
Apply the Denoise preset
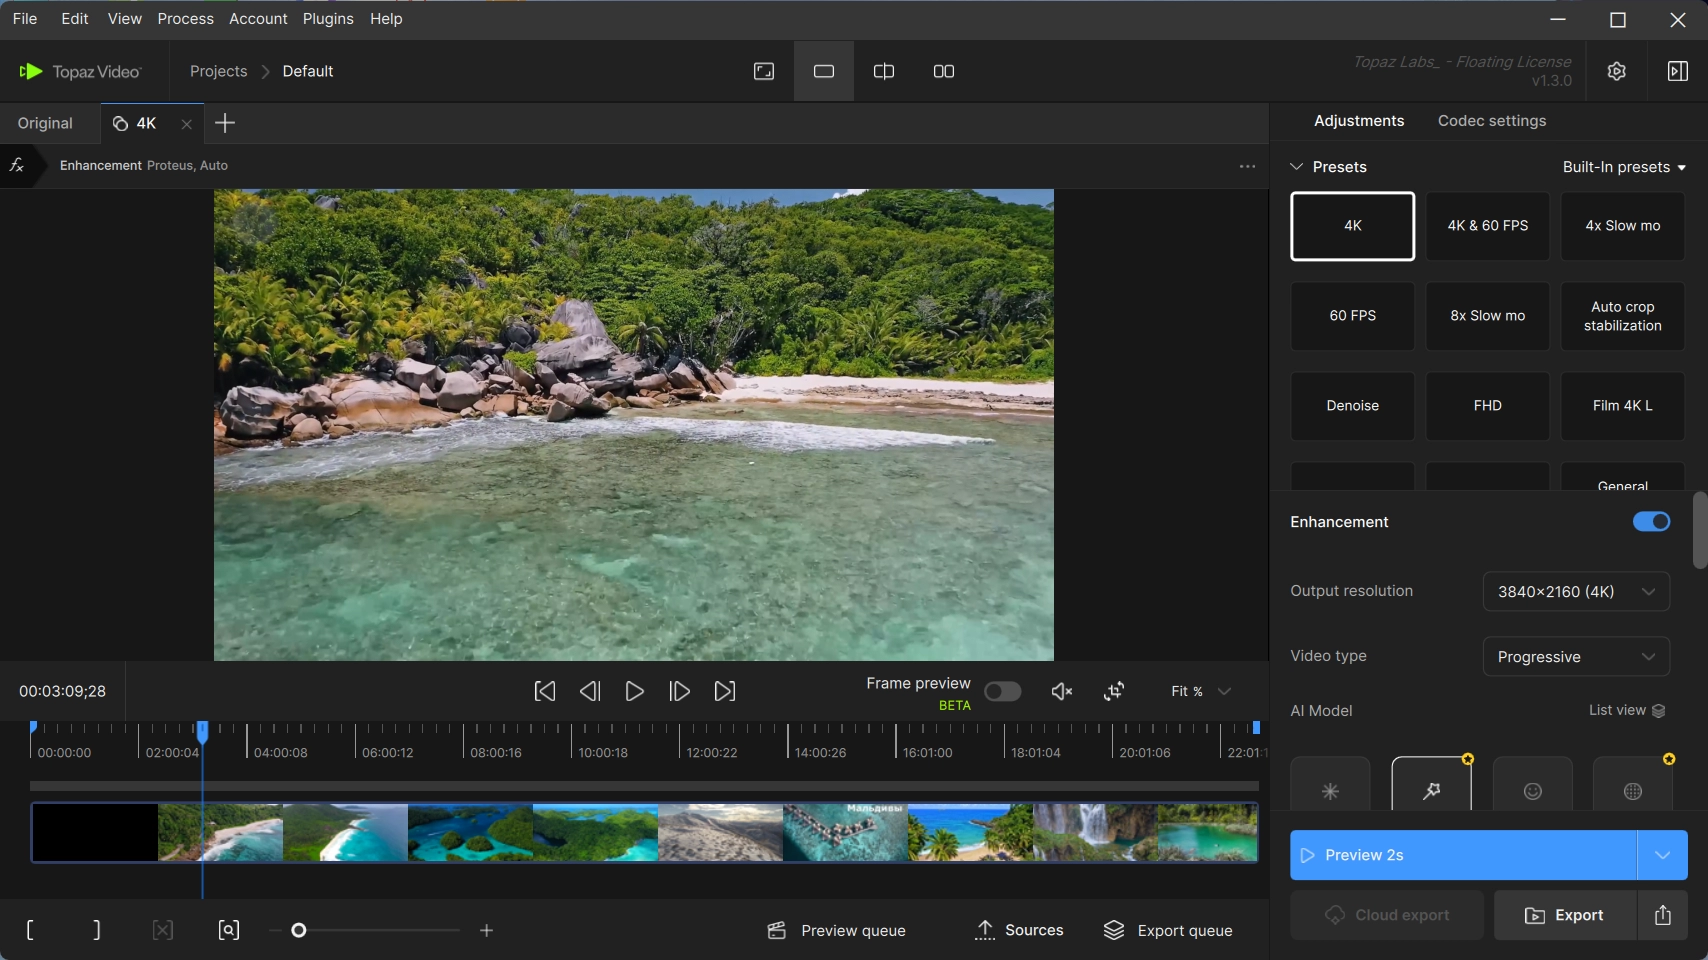pyautogui.click(x=1352, y=406)
